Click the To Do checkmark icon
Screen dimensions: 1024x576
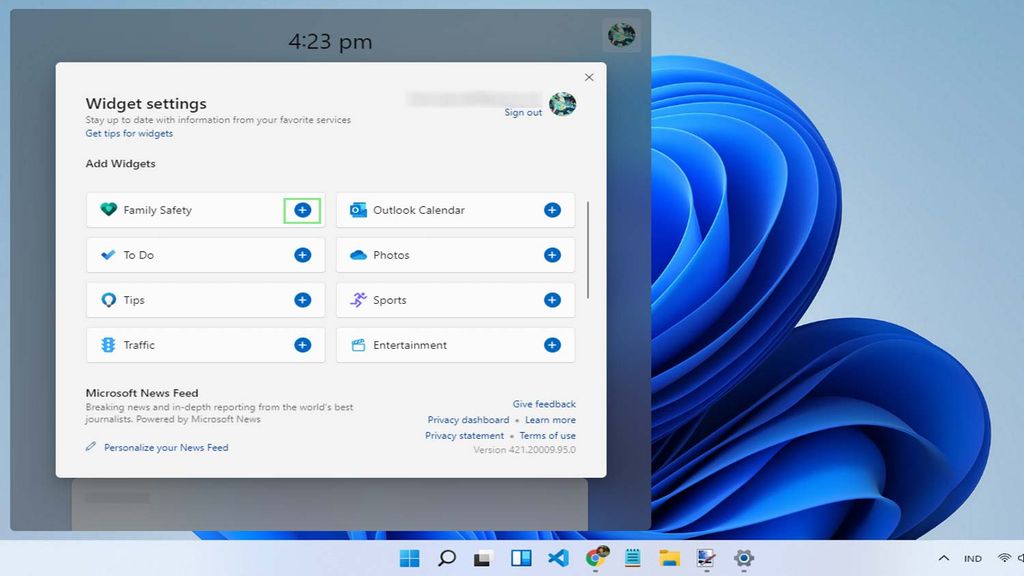click(107, 255)
